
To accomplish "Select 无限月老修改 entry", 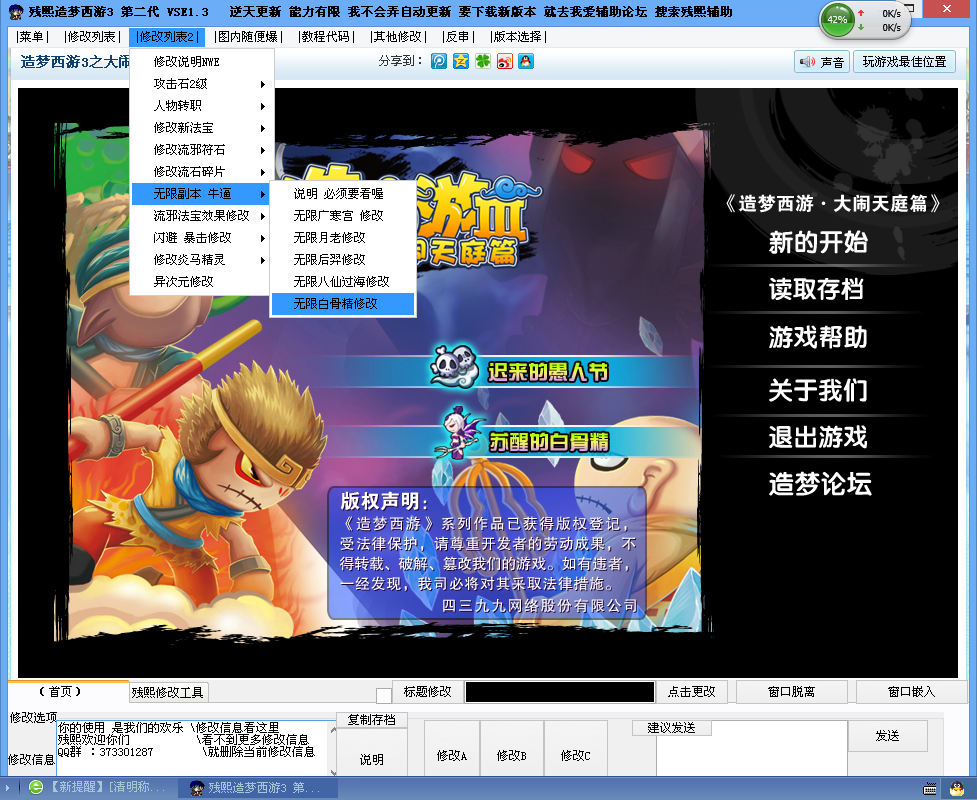I will click(x=343, y=237).
